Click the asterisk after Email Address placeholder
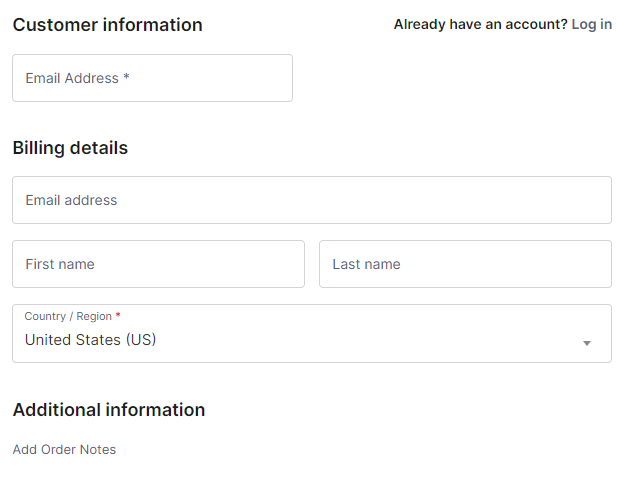Viewport: 633px width, 477px height. (126, 78)
